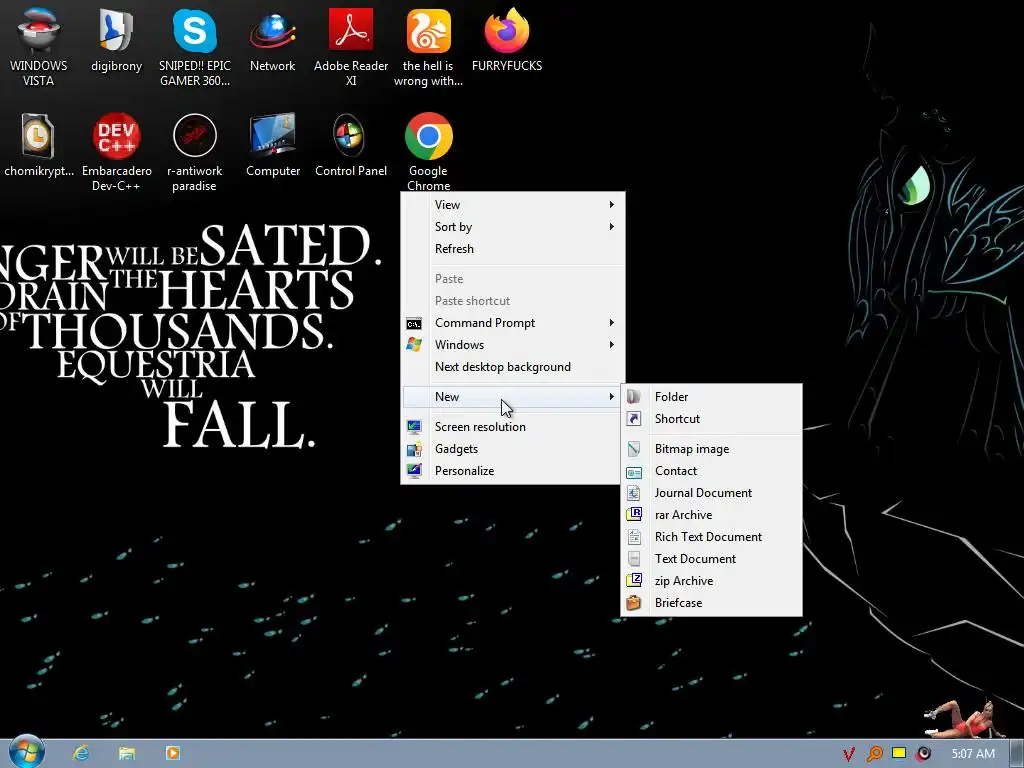Select the Skype icon labeled SNIPED!! EPIC GAMER
Viewport: 1024px width, 768px height.
click(195, 47)
